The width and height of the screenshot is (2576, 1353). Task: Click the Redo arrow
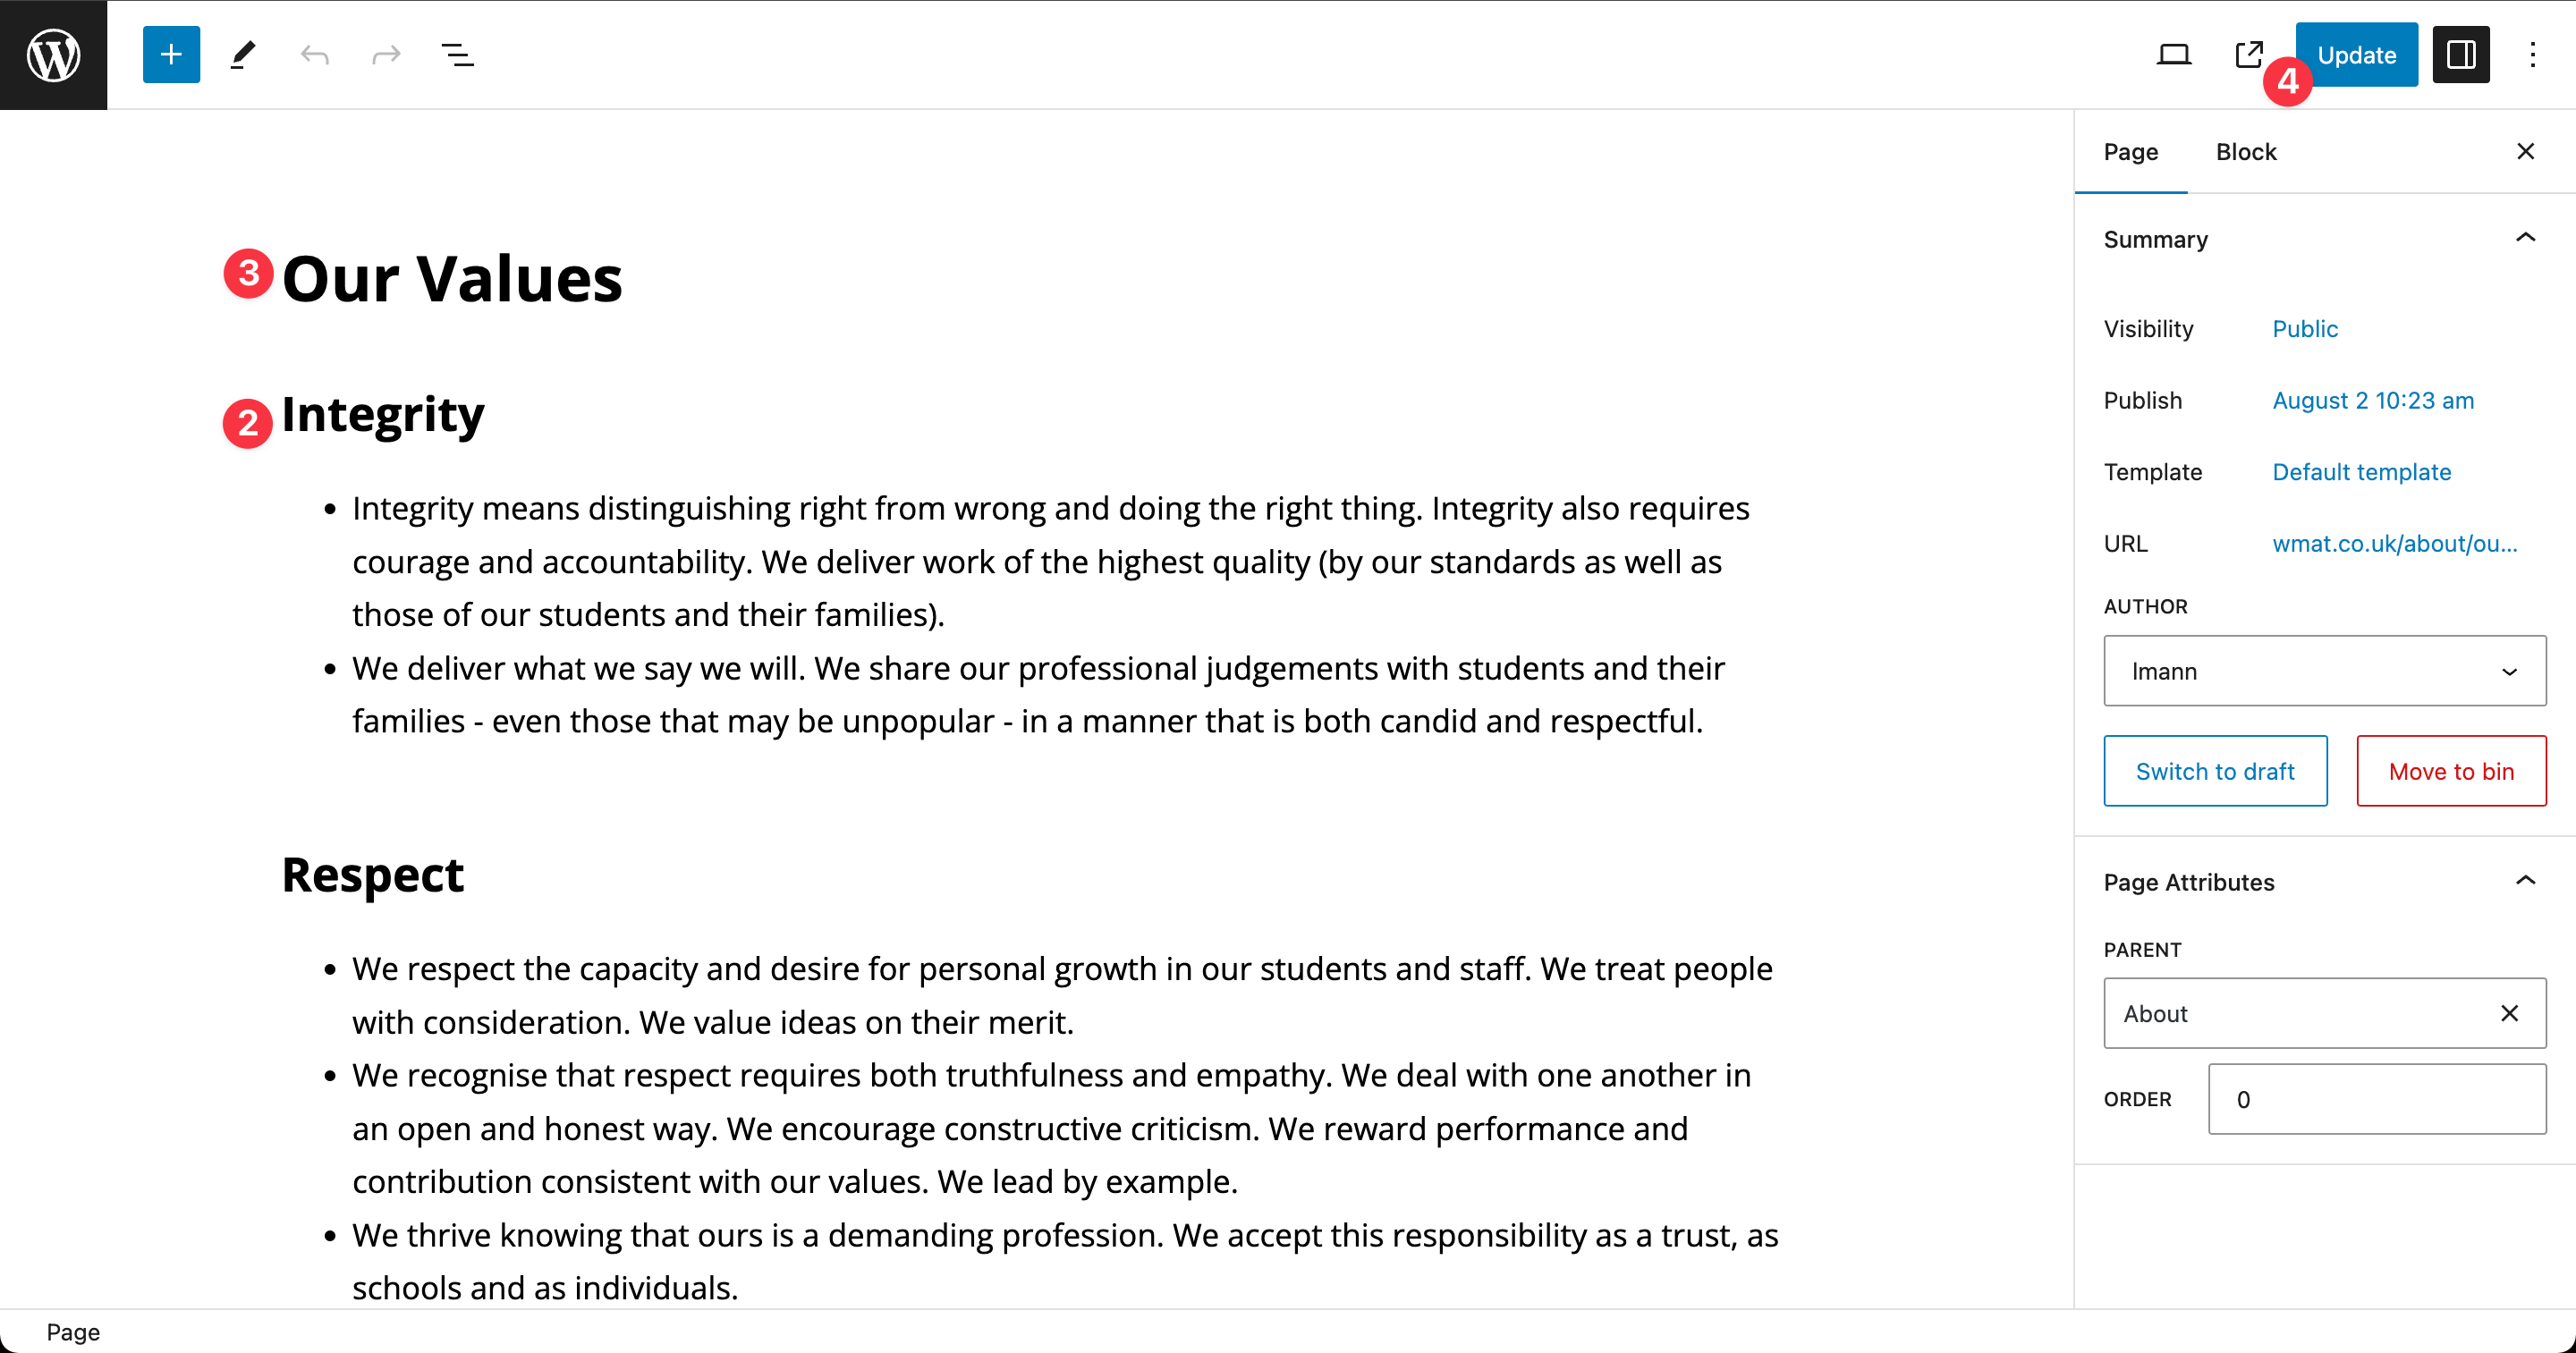click(386, 55)
